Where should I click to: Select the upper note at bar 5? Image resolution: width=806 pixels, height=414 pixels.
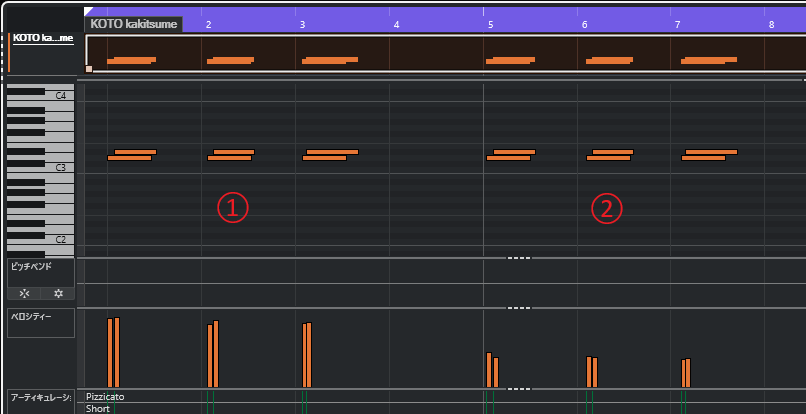click(x=515, y=152)
